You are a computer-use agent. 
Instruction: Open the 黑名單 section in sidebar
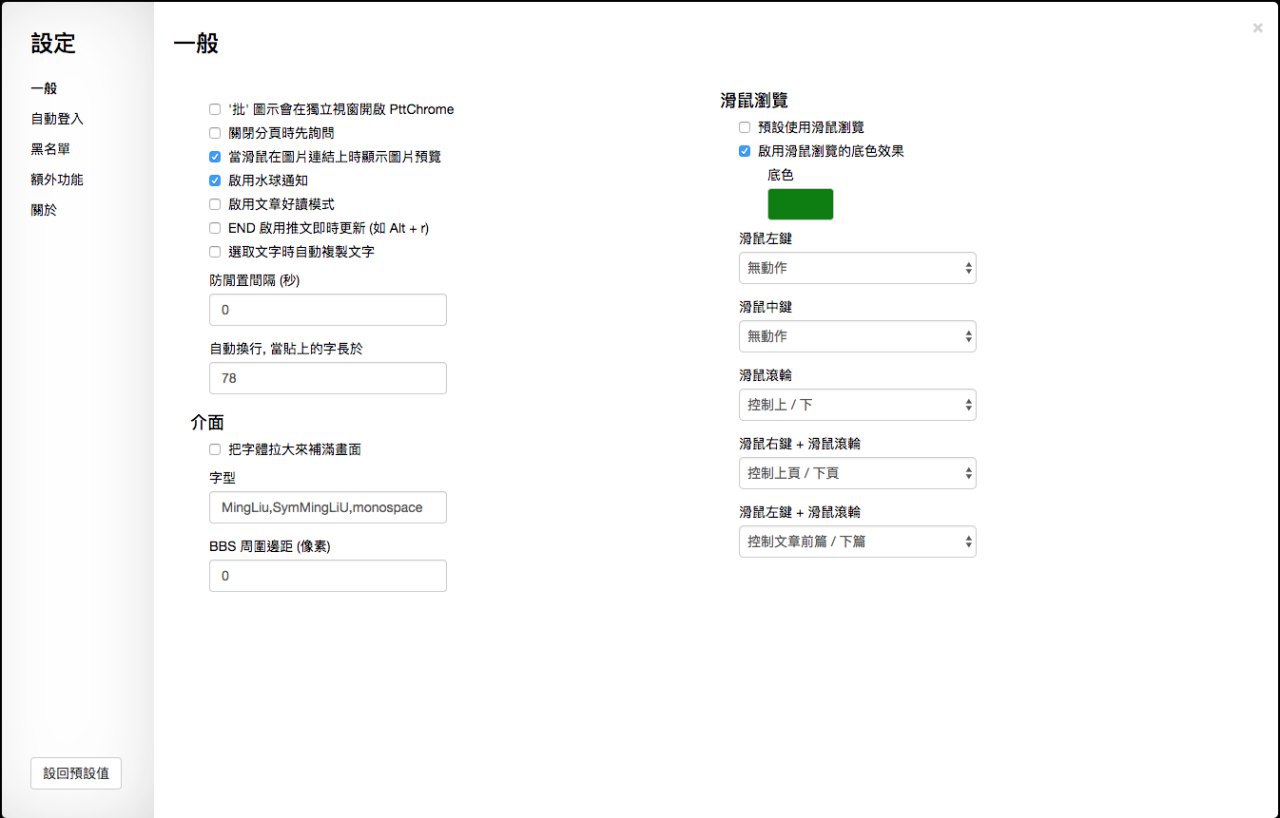pos(50,149)
